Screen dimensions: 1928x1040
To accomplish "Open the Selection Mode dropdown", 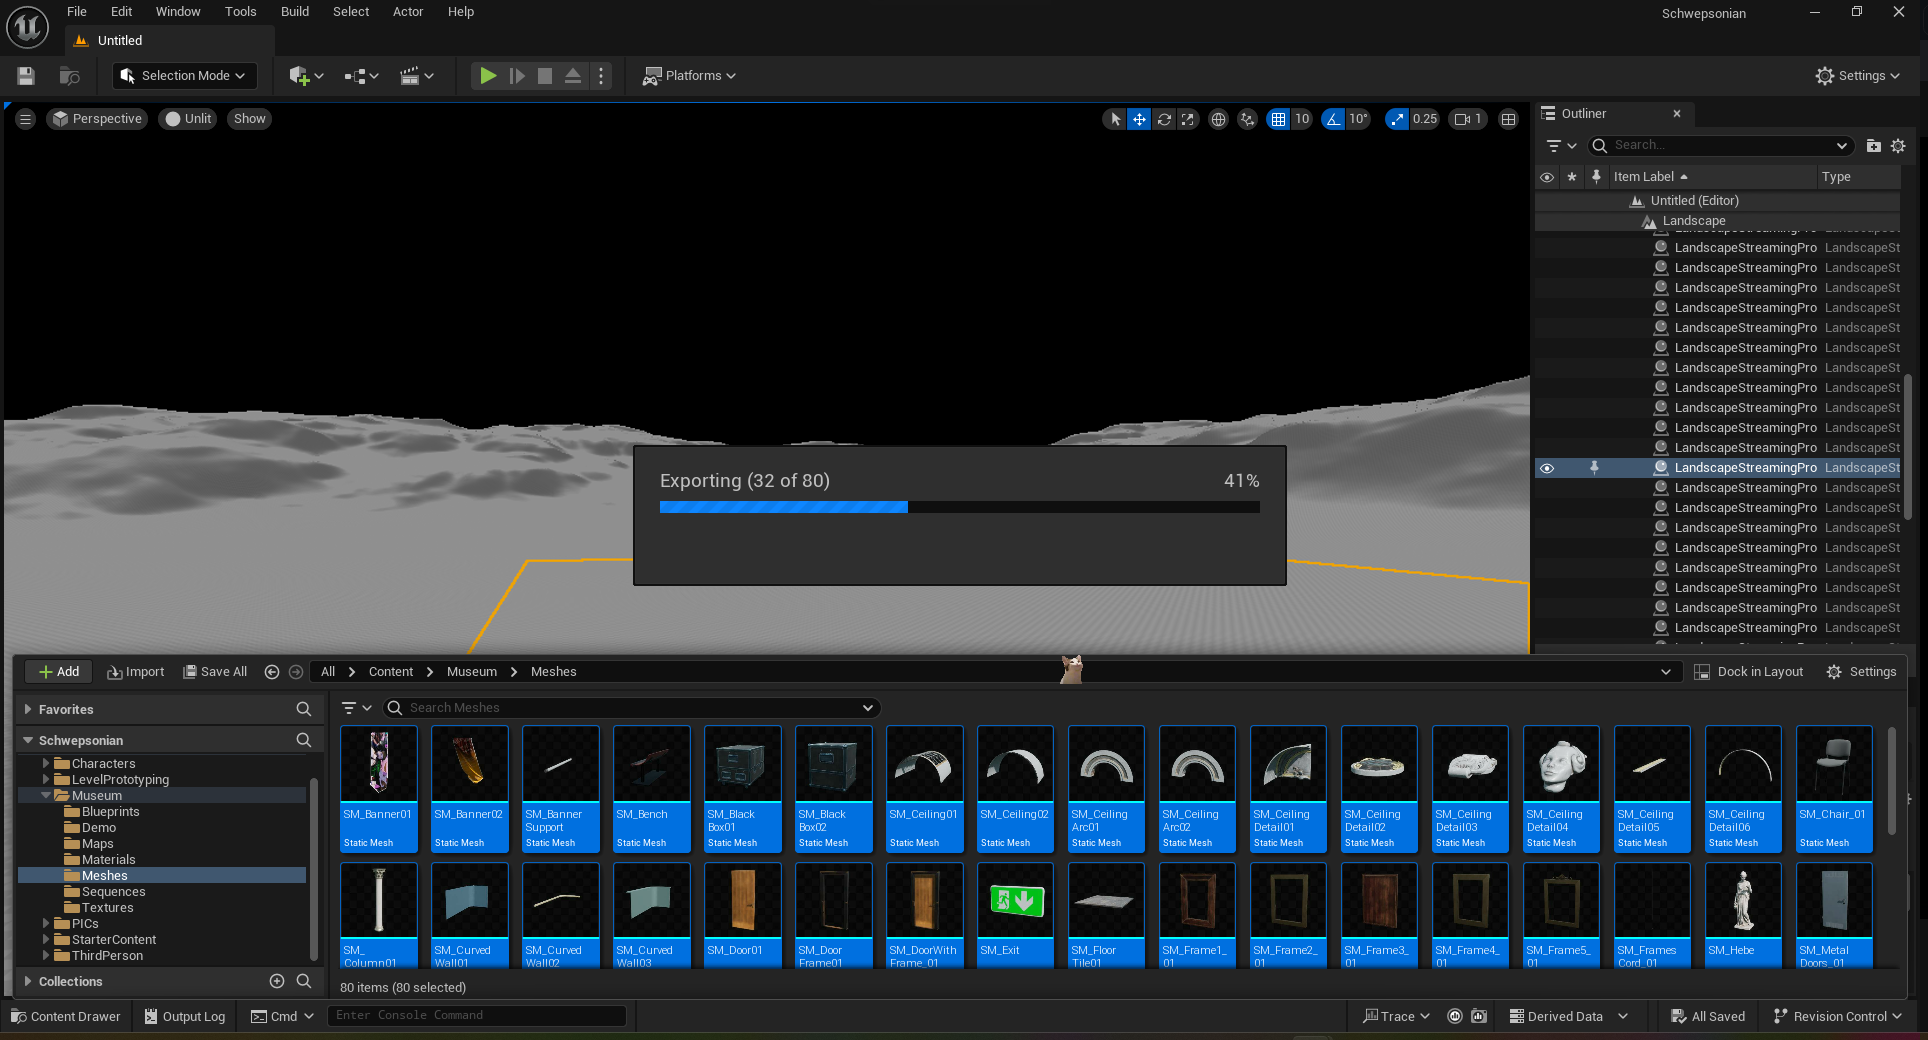I will coord(184,76).
